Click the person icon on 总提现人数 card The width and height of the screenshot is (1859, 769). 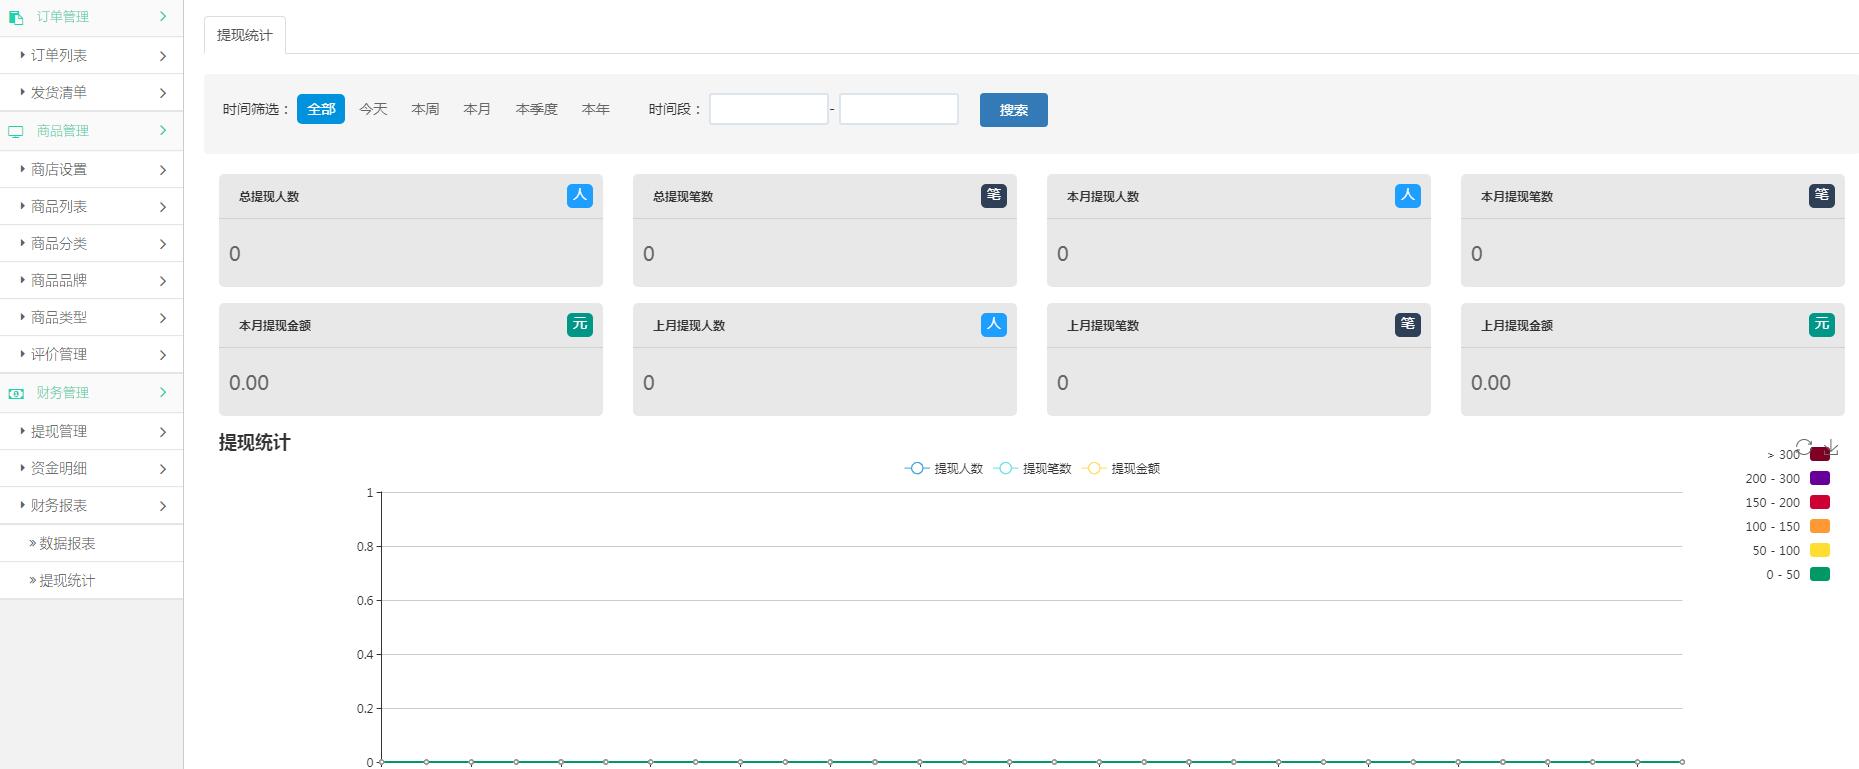click(x=580, y=196)
